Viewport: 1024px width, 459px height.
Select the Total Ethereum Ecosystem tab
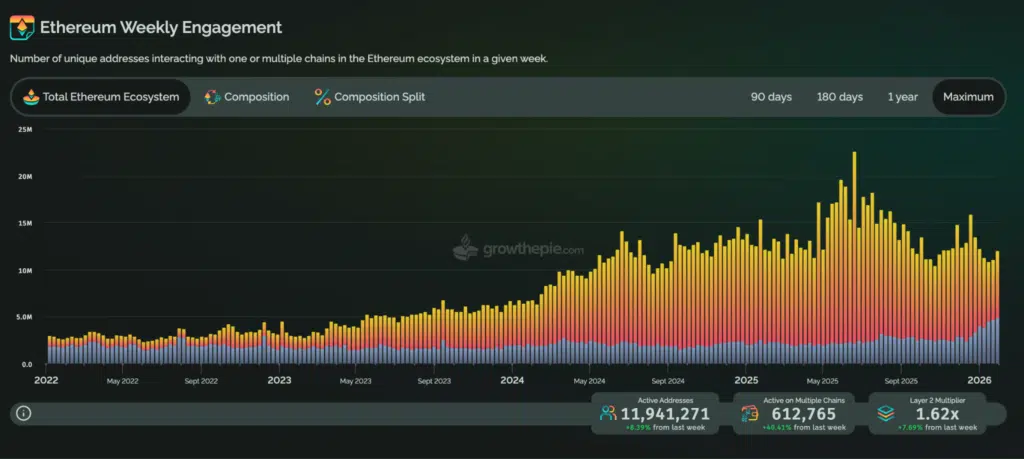tap(100, 97)
